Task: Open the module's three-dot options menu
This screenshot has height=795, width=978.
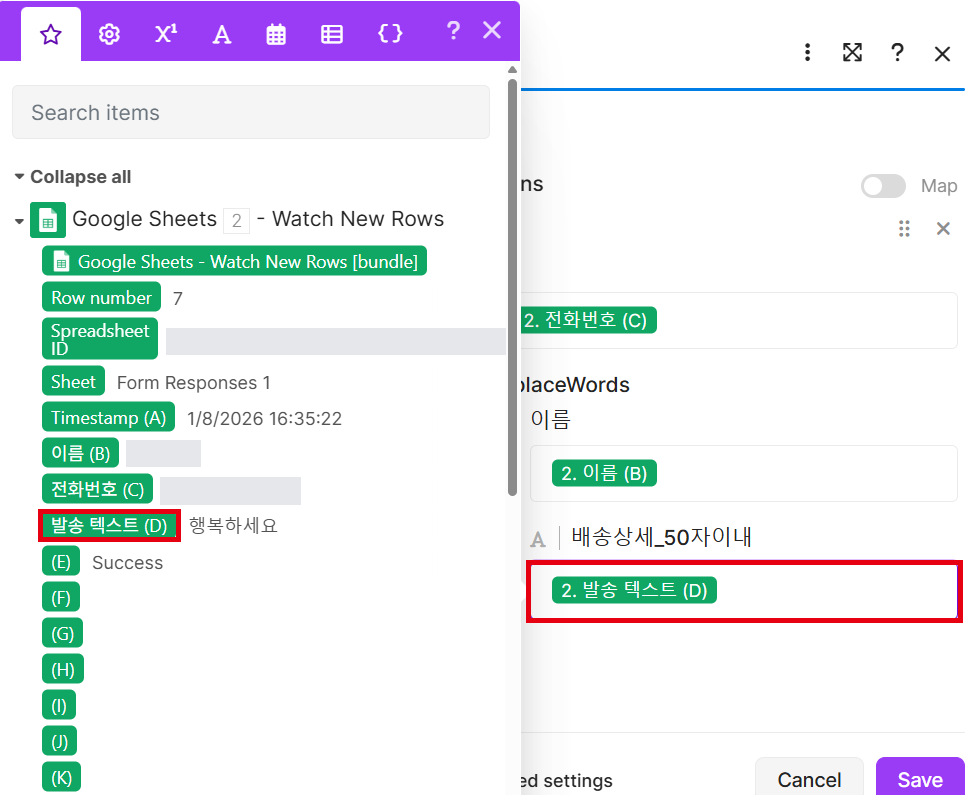Action: tap(808, 52)
